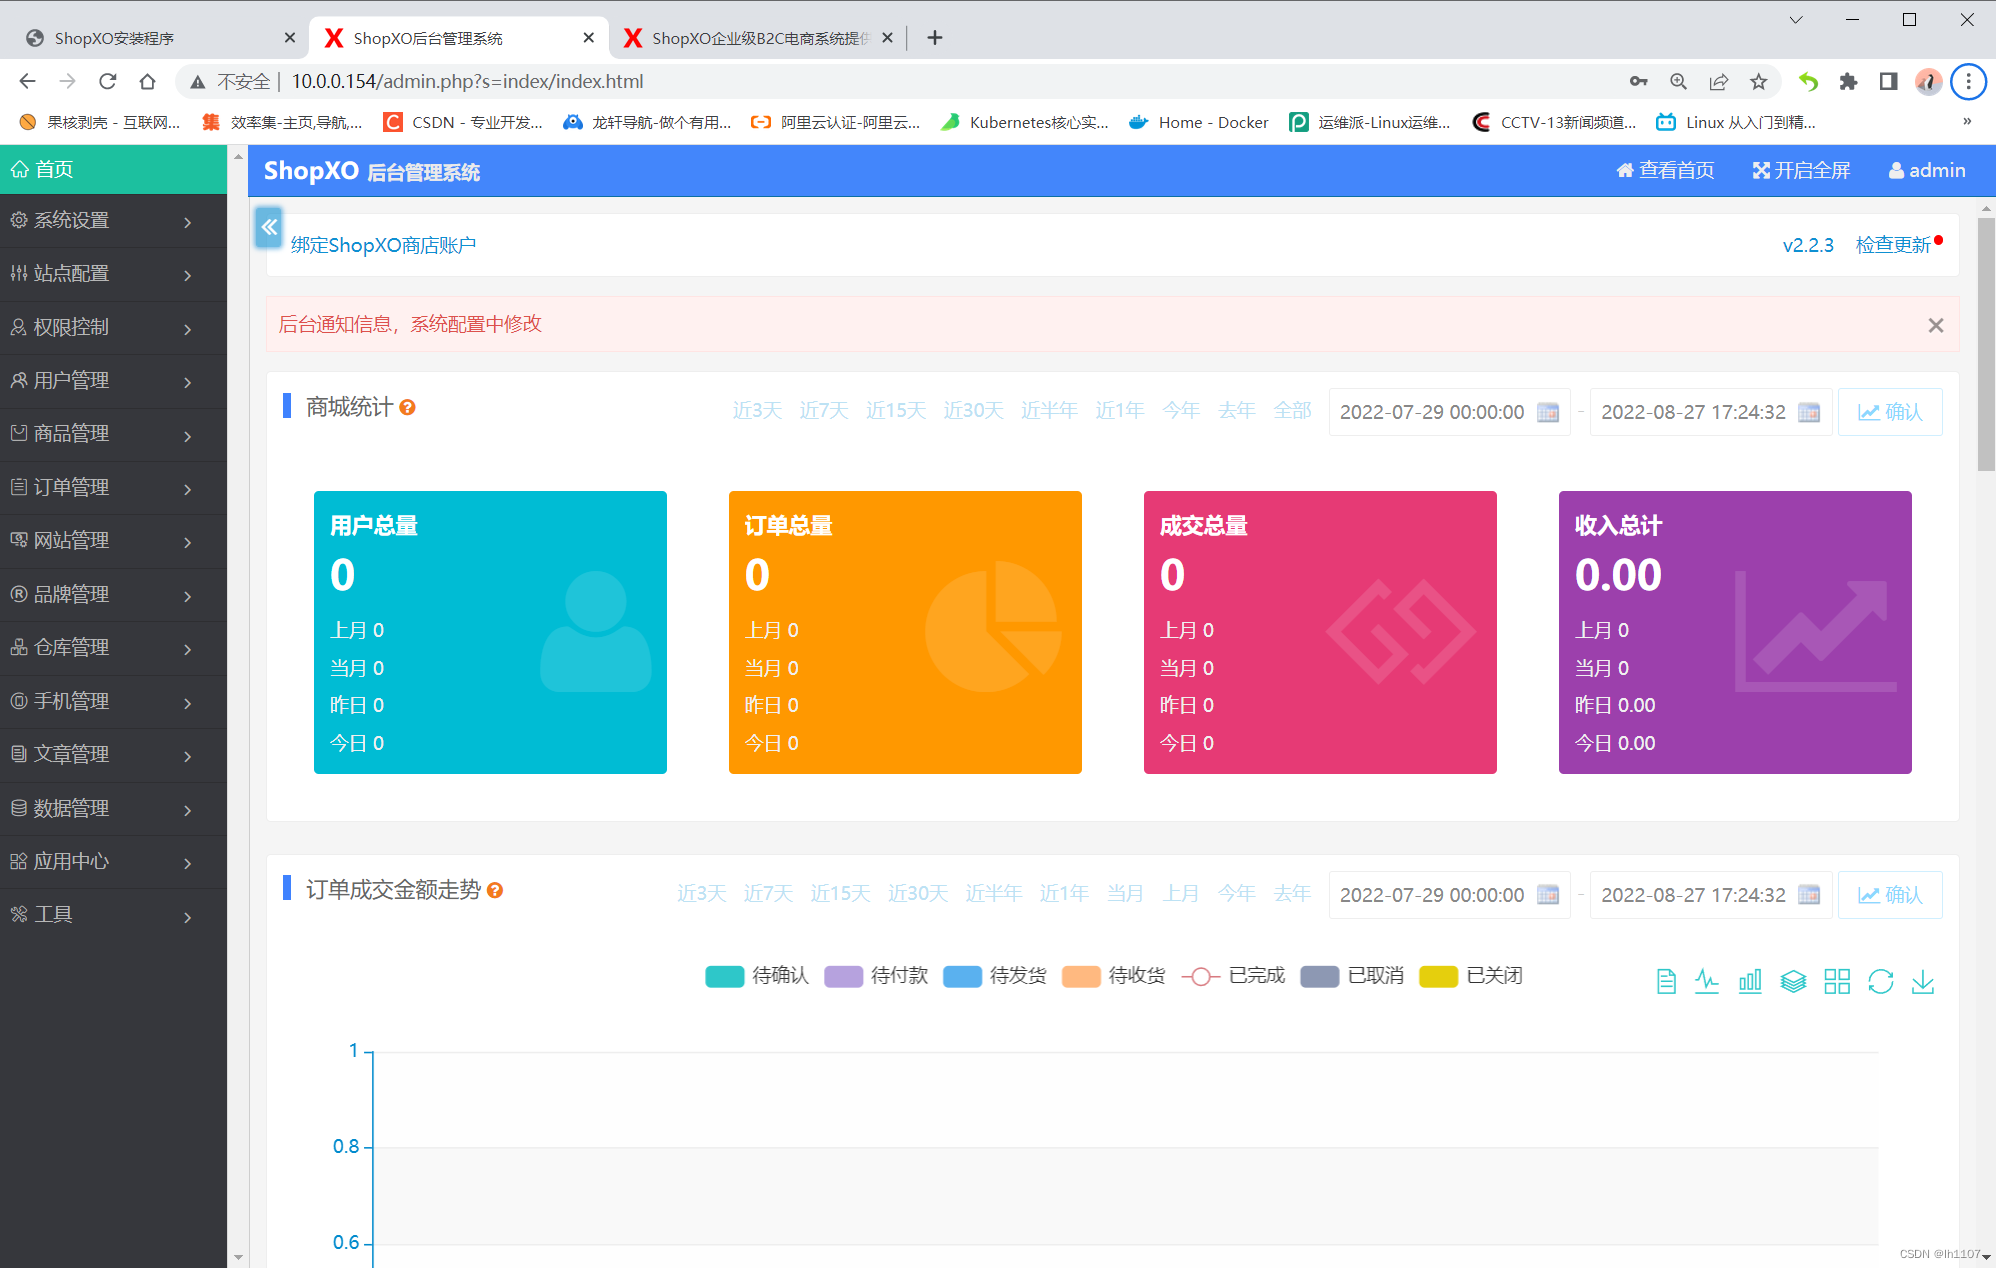The width and height of the screenshot is (1996, 1268).
Task: Toggle 已关闭 legend series
Action: pyautogui.click(x=1471, y=976)
